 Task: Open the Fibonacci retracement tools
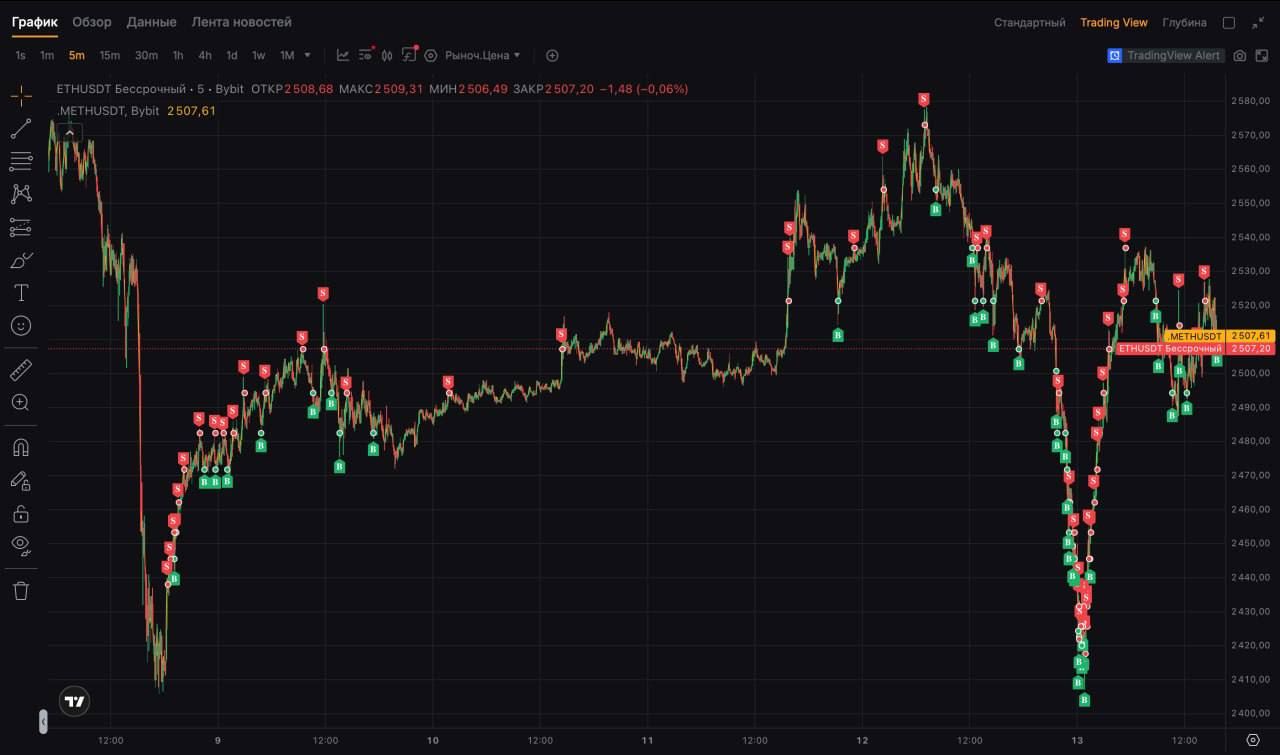21,161
